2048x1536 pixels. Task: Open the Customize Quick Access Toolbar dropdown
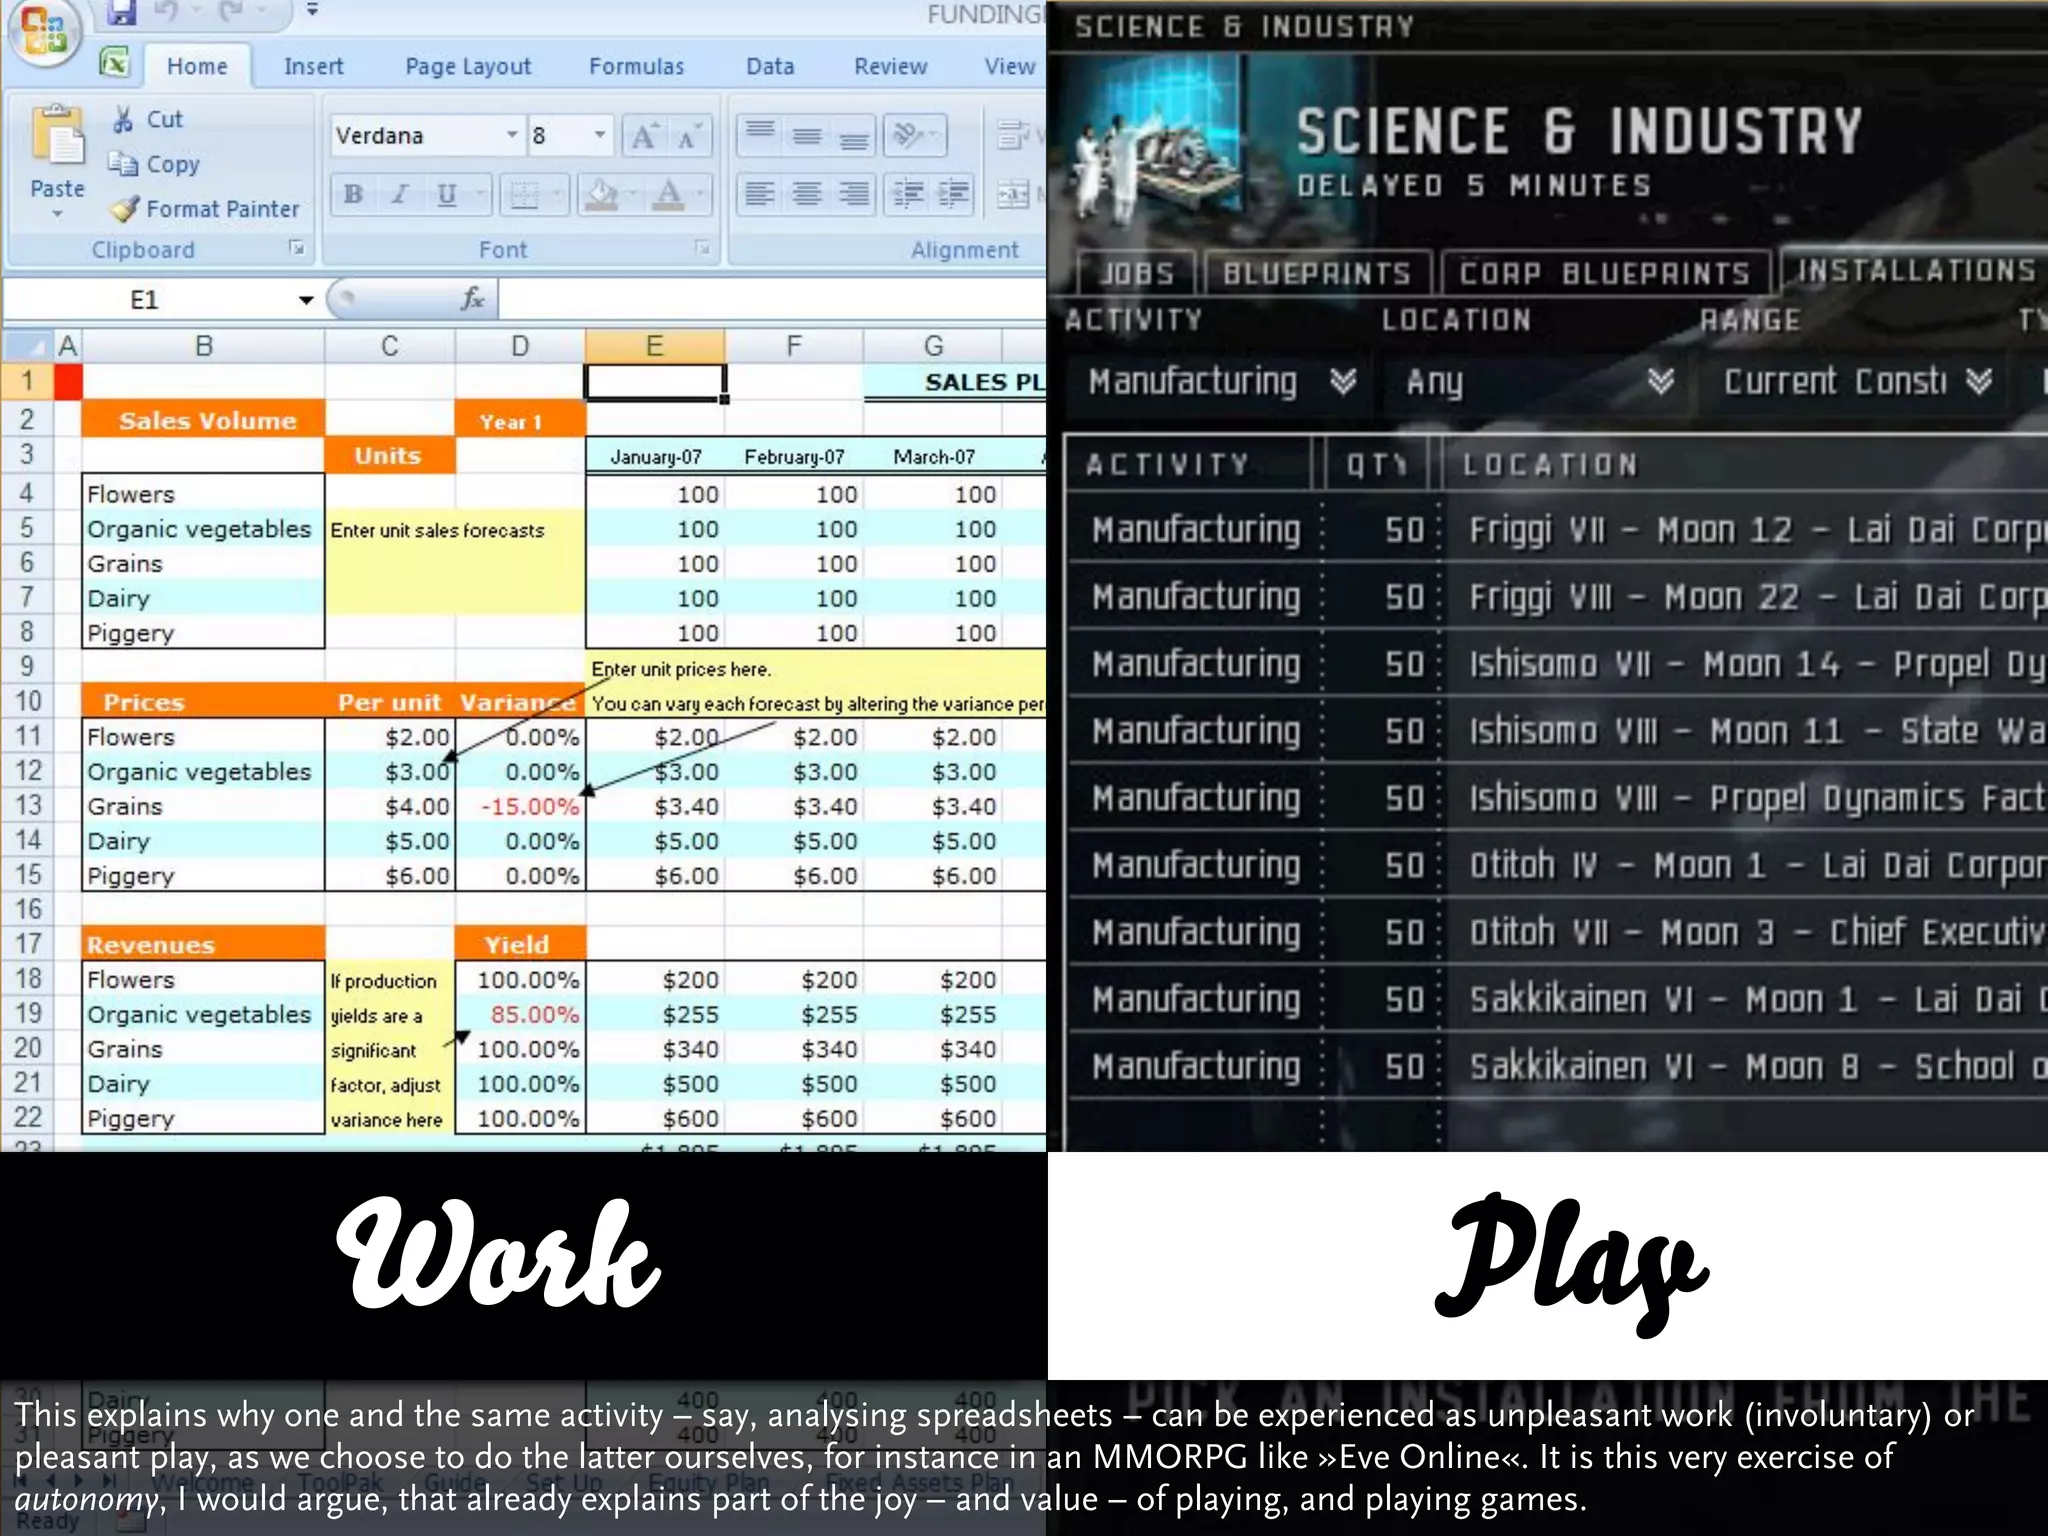312,10
